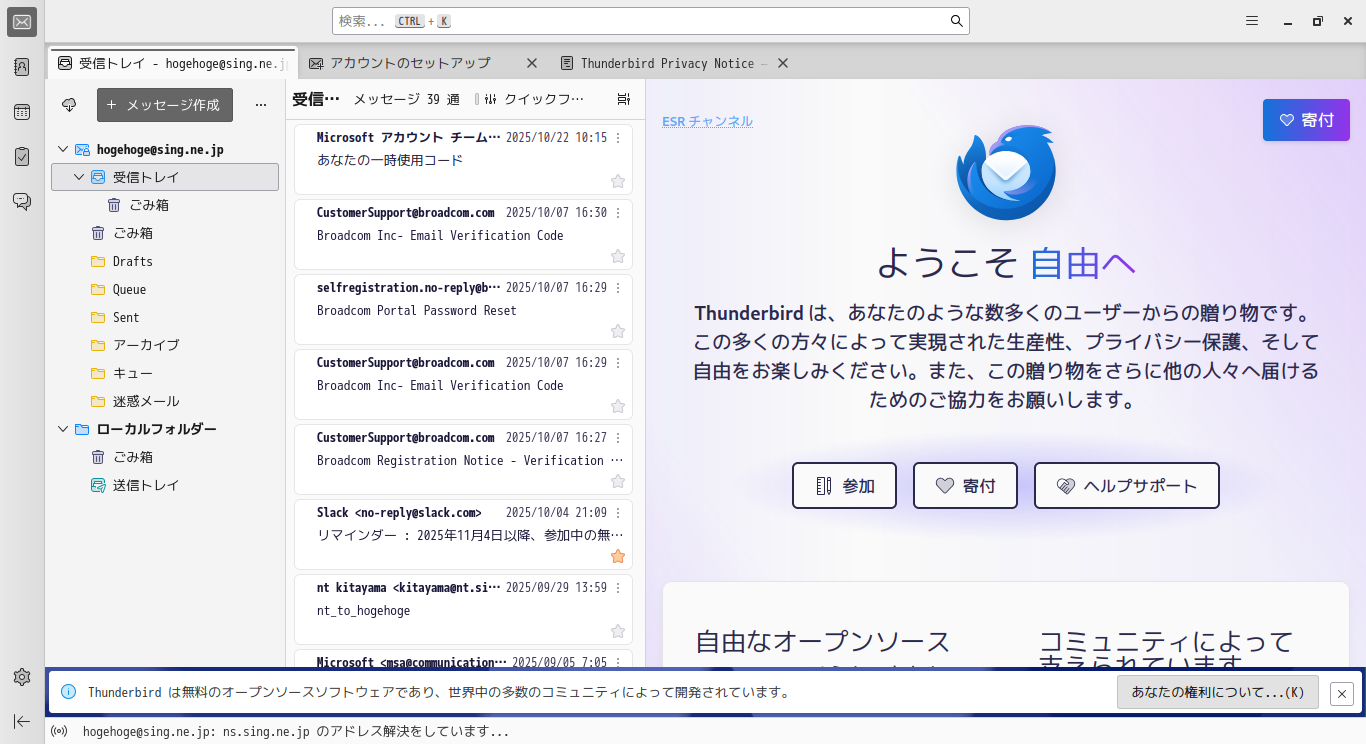Open the Chat space
The height and width of the screenshot is (744, 1366).
click(x=22, y=202)
